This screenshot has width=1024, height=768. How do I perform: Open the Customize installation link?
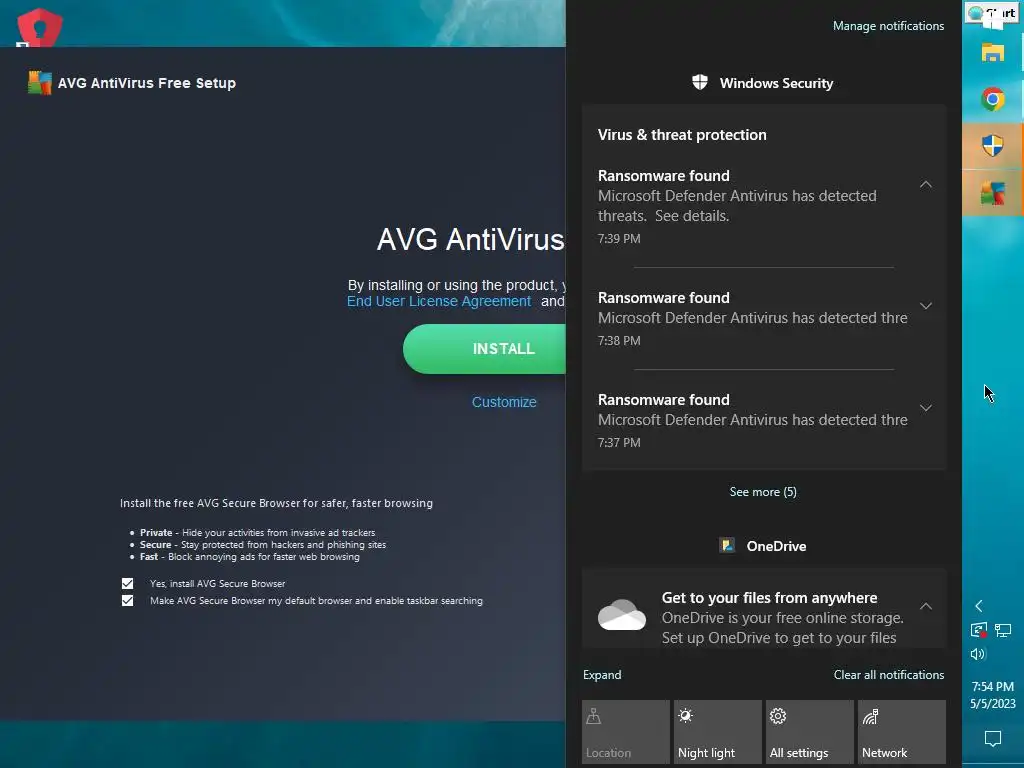[504, 402]
